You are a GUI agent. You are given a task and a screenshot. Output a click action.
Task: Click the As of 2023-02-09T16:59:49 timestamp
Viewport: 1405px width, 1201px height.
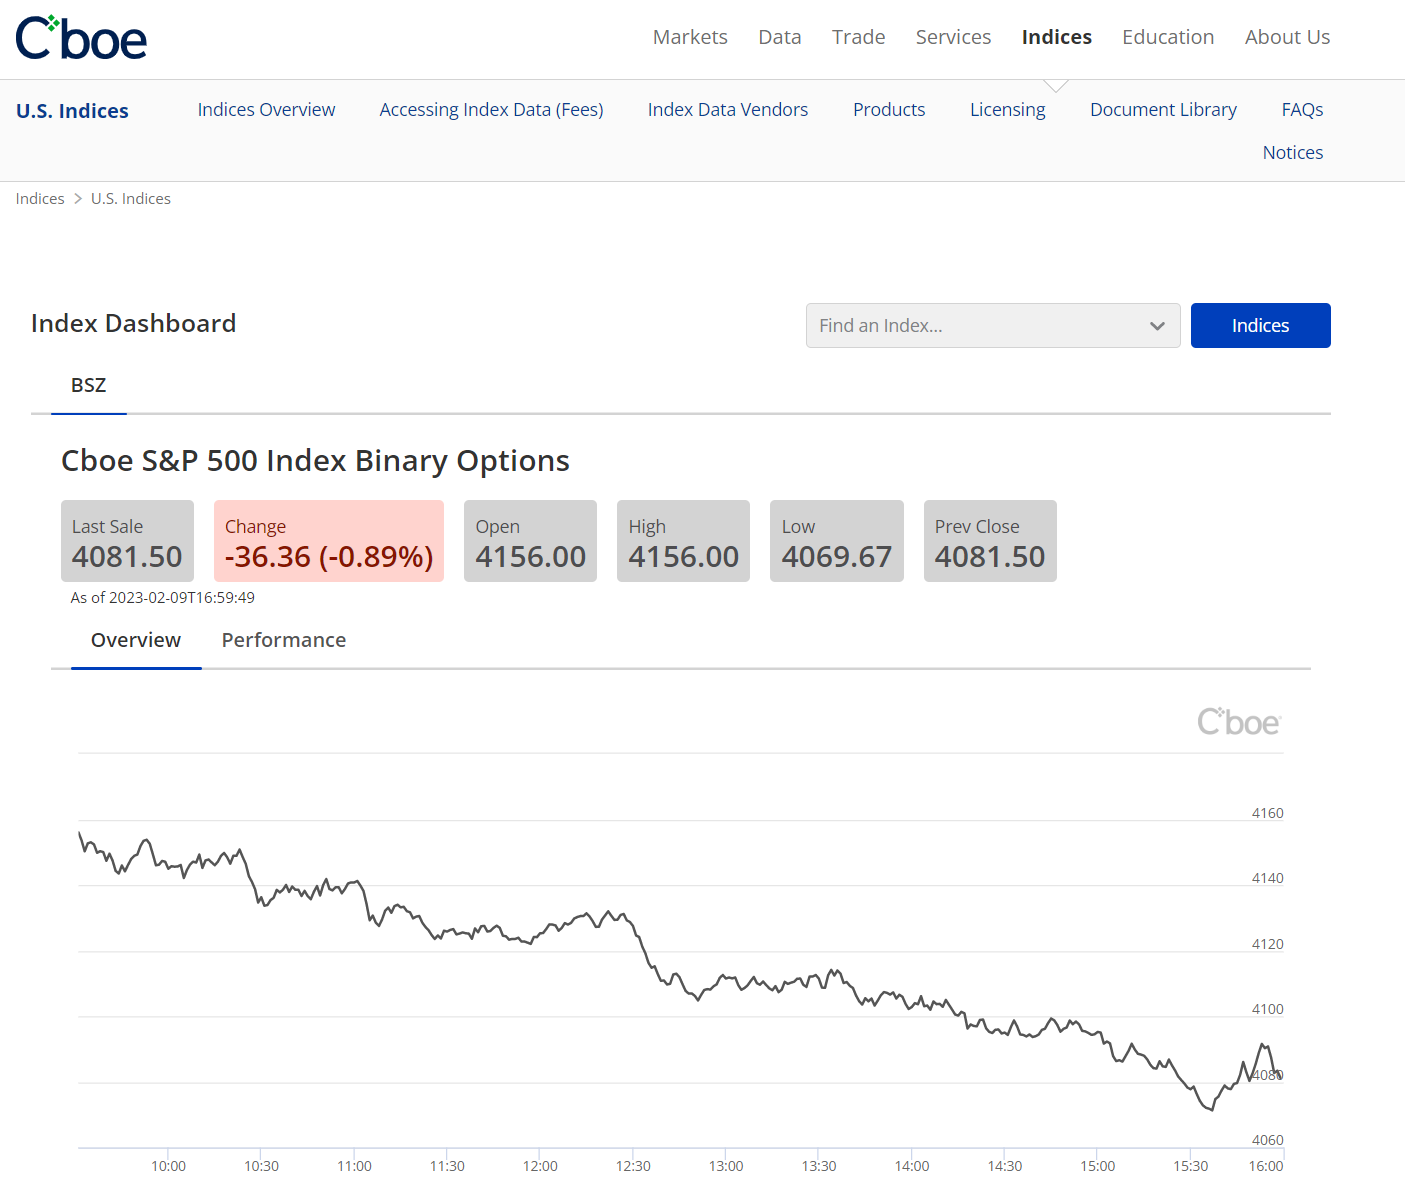coord(163,598)
